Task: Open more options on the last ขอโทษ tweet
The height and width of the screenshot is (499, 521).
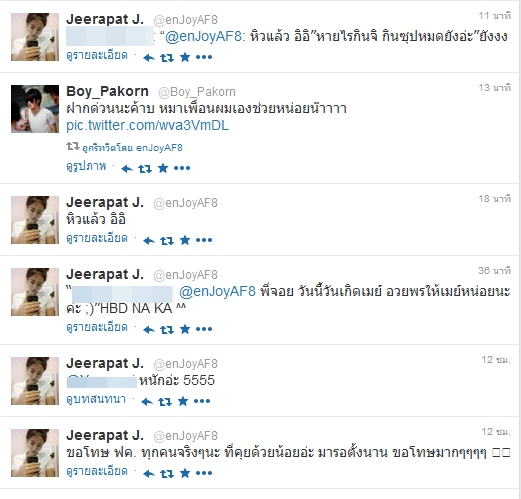Action: click(204, 473)
